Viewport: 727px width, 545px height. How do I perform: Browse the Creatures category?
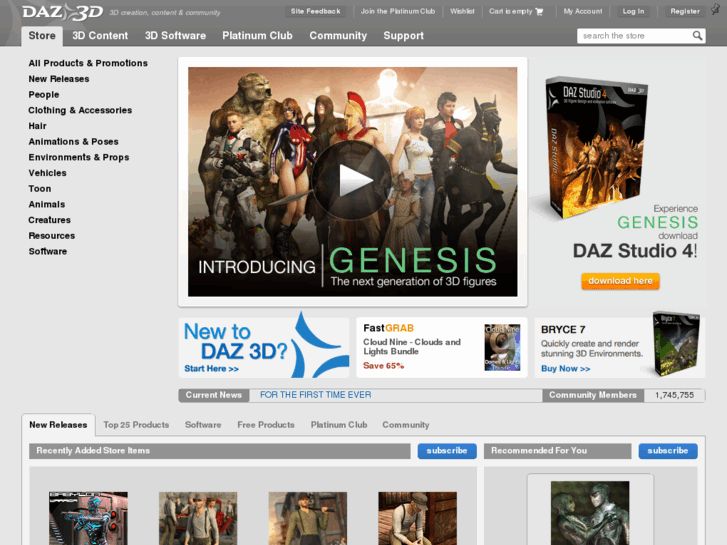pyautogui.click(x=50, y=220)
